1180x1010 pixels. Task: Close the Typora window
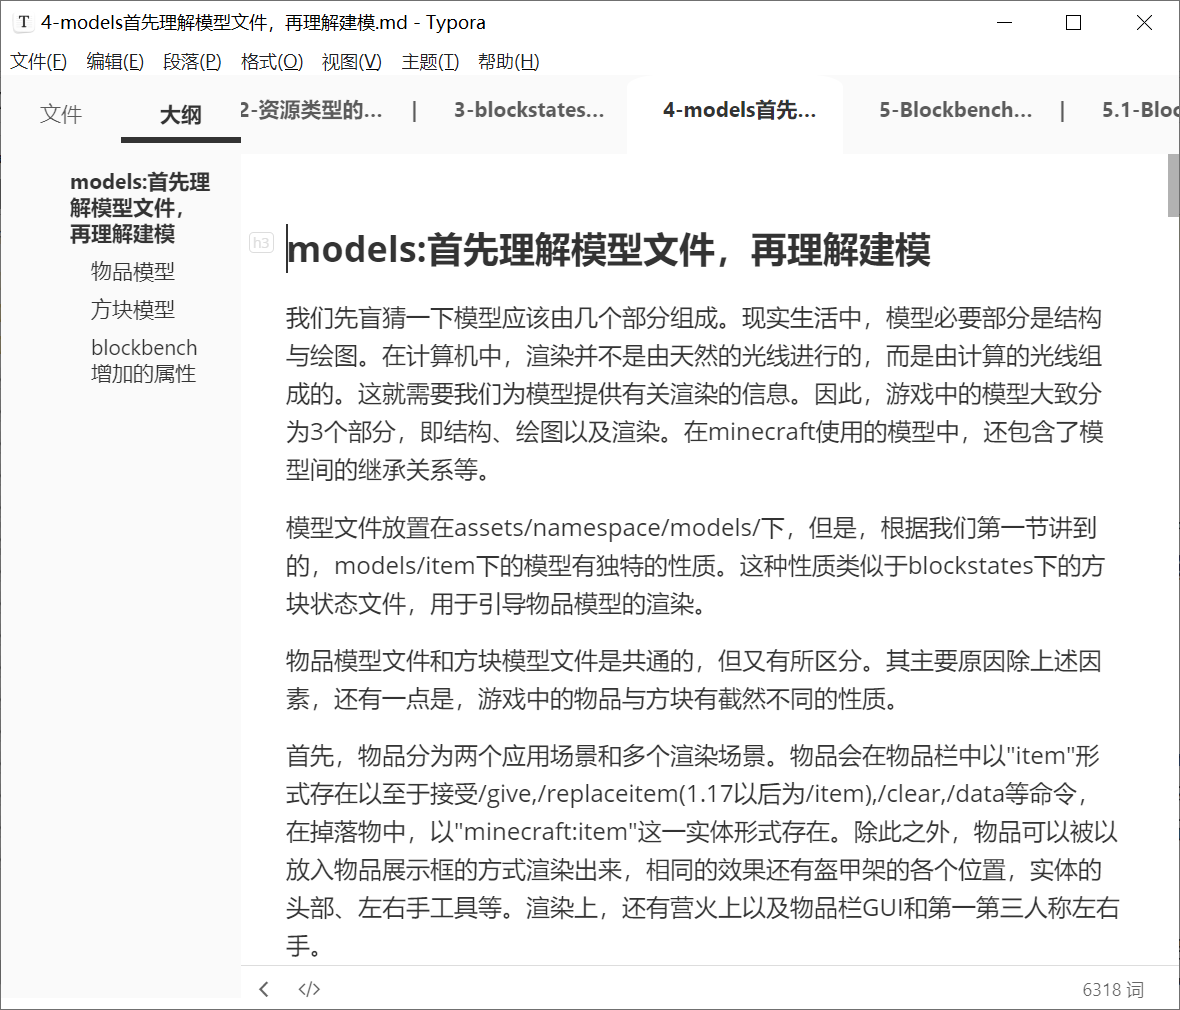1145,23
